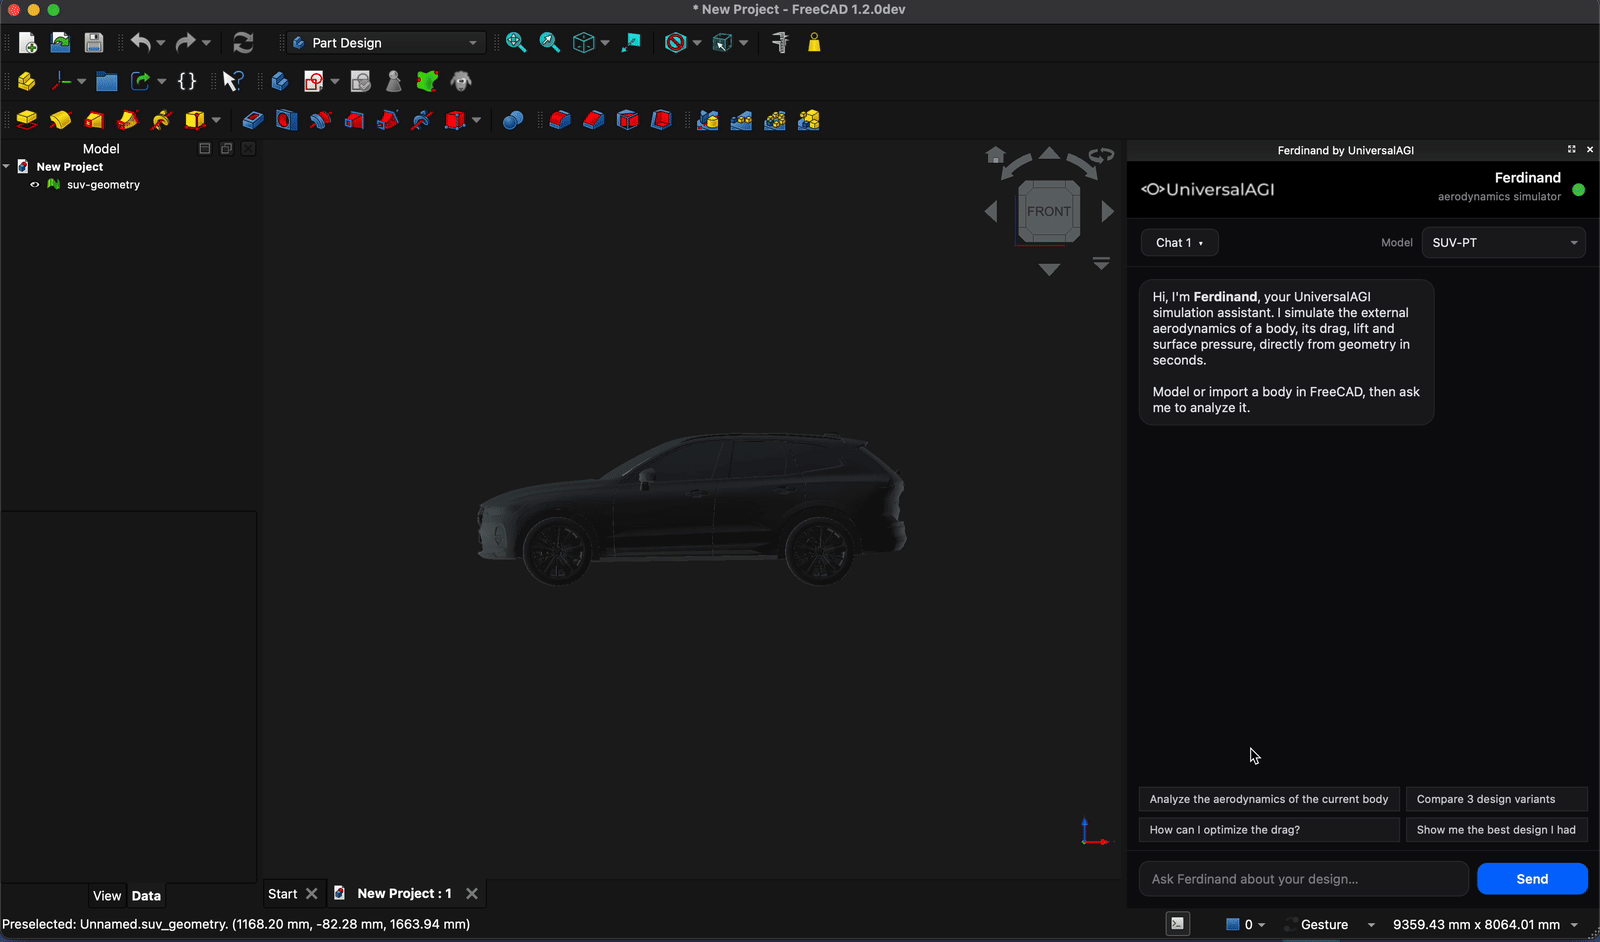Validate the sketch with the checkmark icon
Image resolution: width=1600 pixels, height=942 pixels.
361,81
